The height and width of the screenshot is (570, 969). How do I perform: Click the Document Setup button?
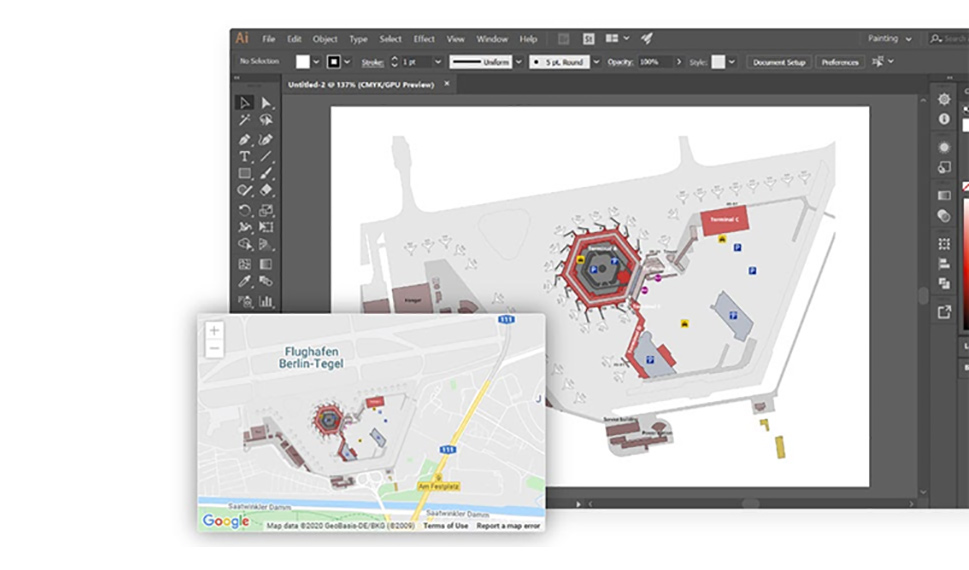[778, 62]
